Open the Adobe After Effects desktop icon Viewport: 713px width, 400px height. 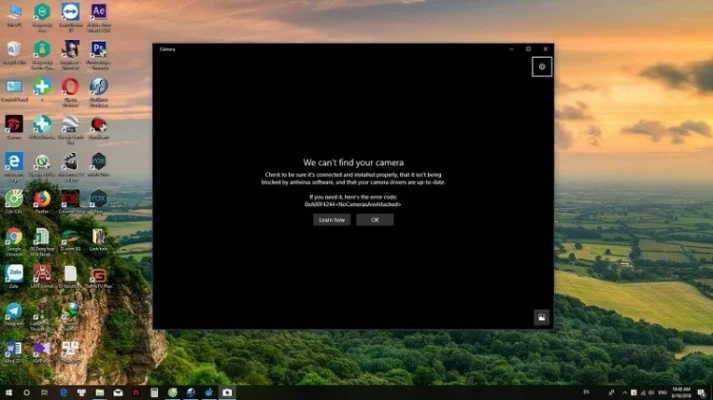pyautogui.click(x=98, y=12)
